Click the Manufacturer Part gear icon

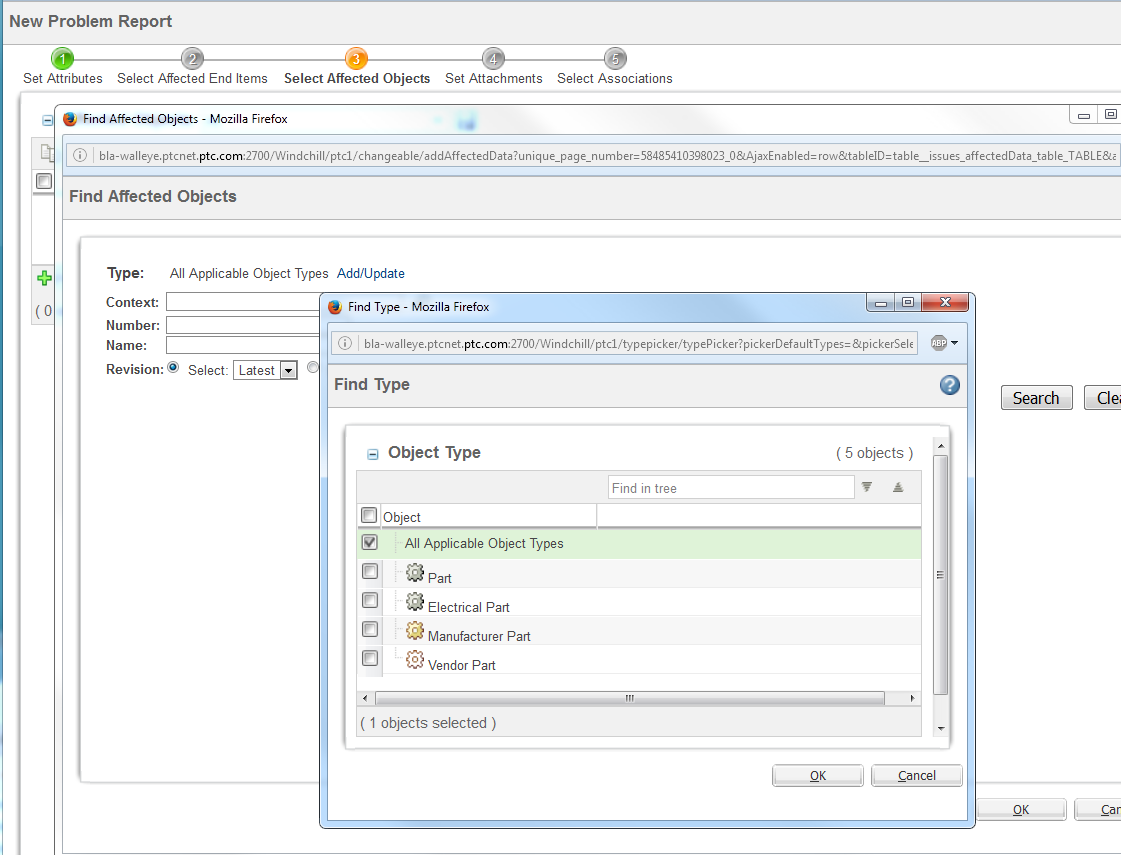(415, 631)
